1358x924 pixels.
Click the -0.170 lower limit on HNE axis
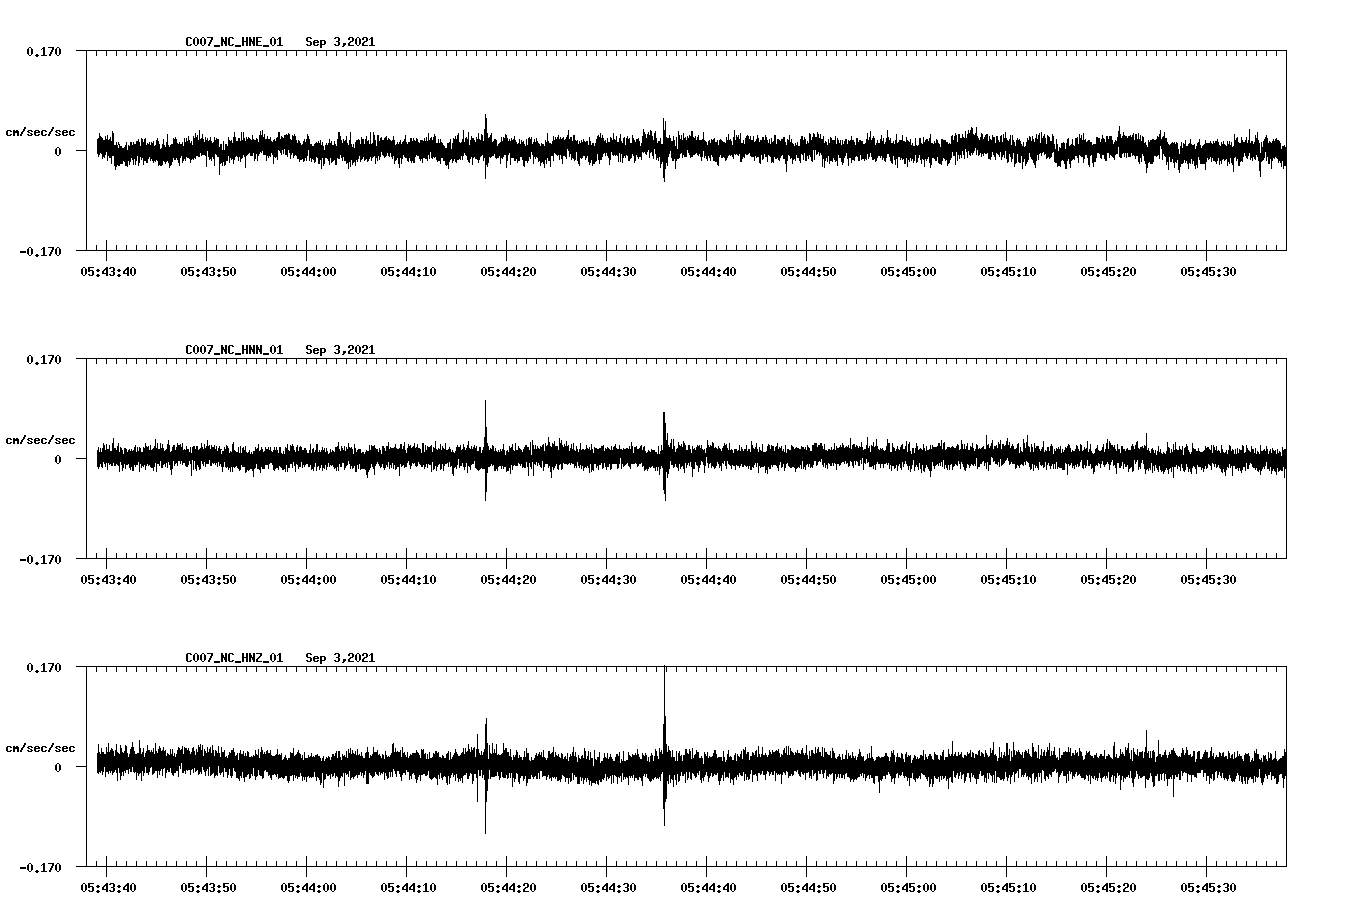pos(40,251)
